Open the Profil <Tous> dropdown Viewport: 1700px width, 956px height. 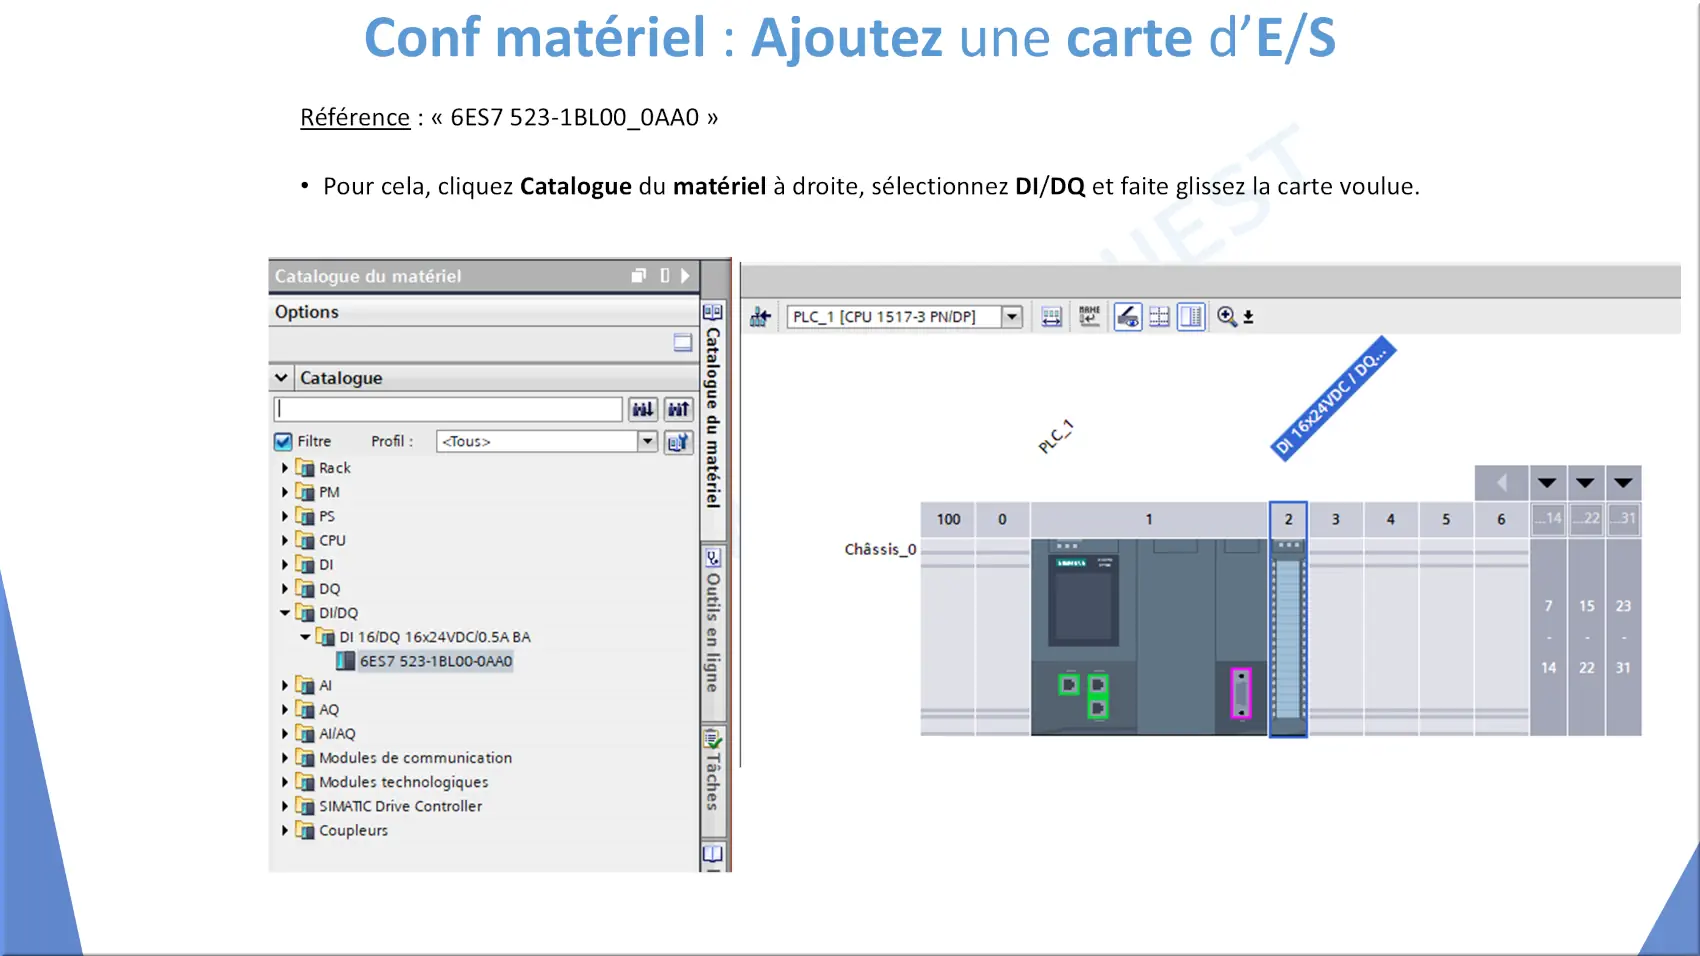(647, 442)
